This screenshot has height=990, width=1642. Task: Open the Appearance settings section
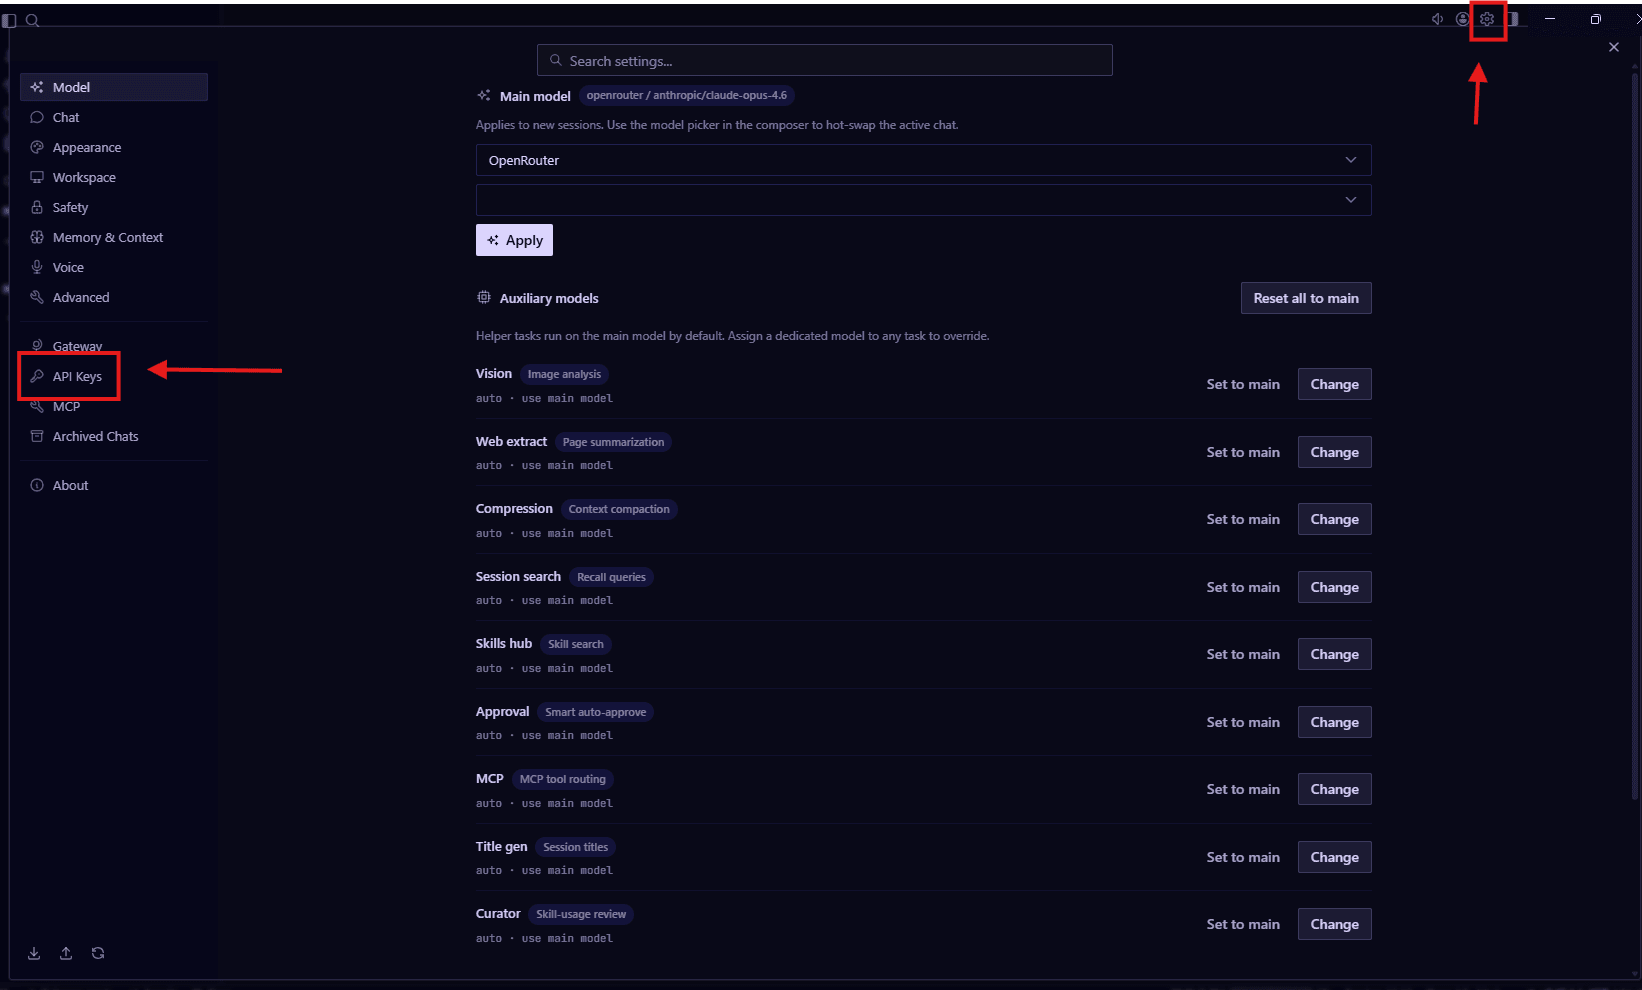point(114,147)
